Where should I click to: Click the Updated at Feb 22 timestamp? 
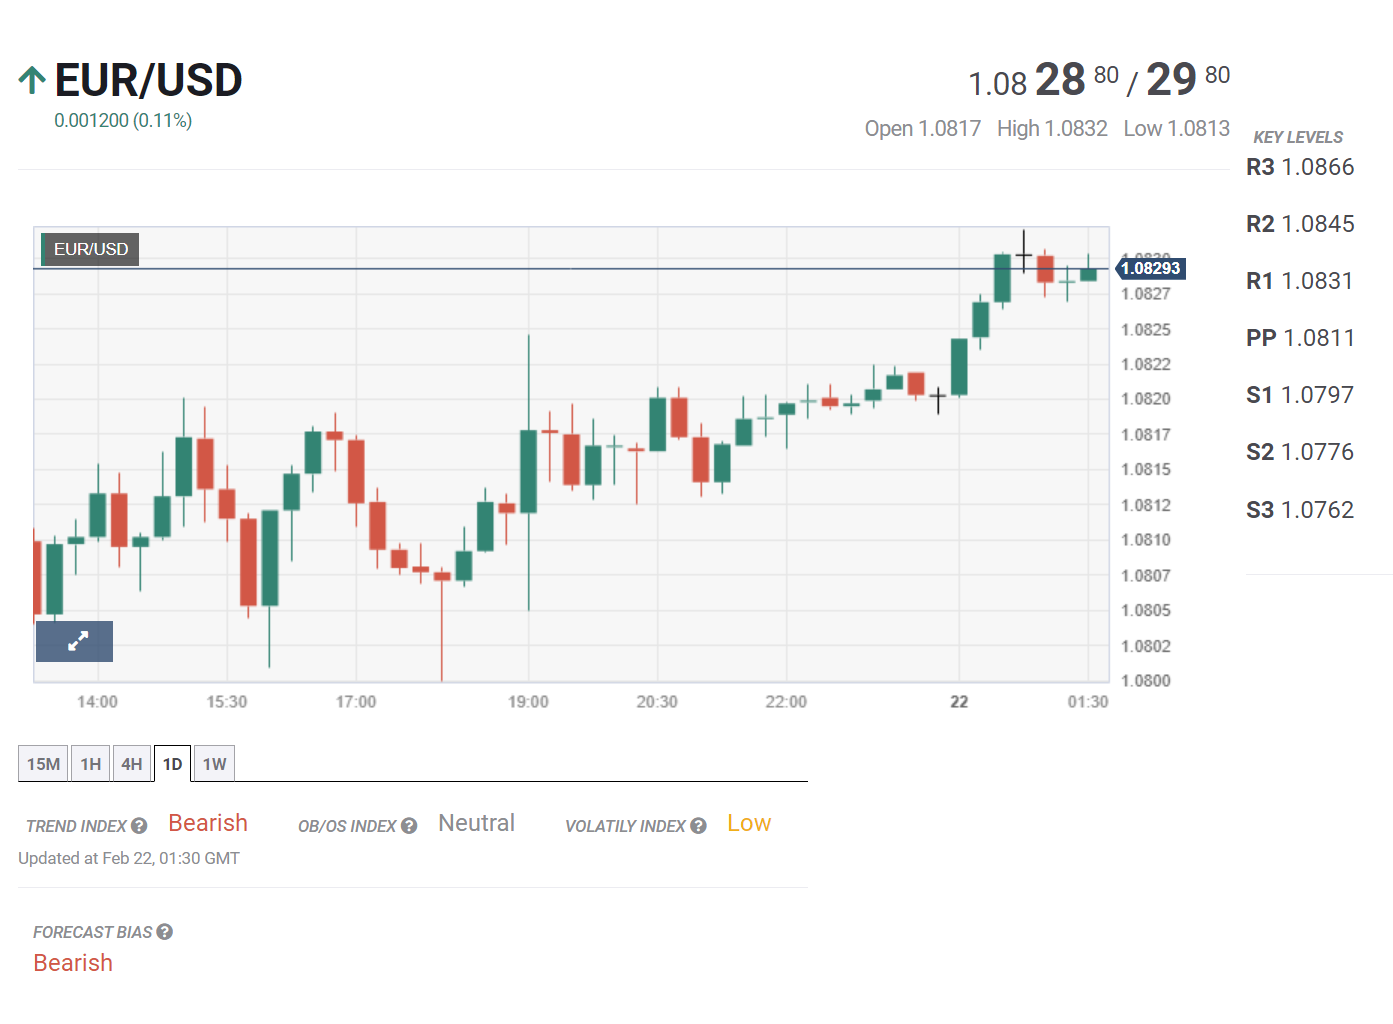(129, 858)
